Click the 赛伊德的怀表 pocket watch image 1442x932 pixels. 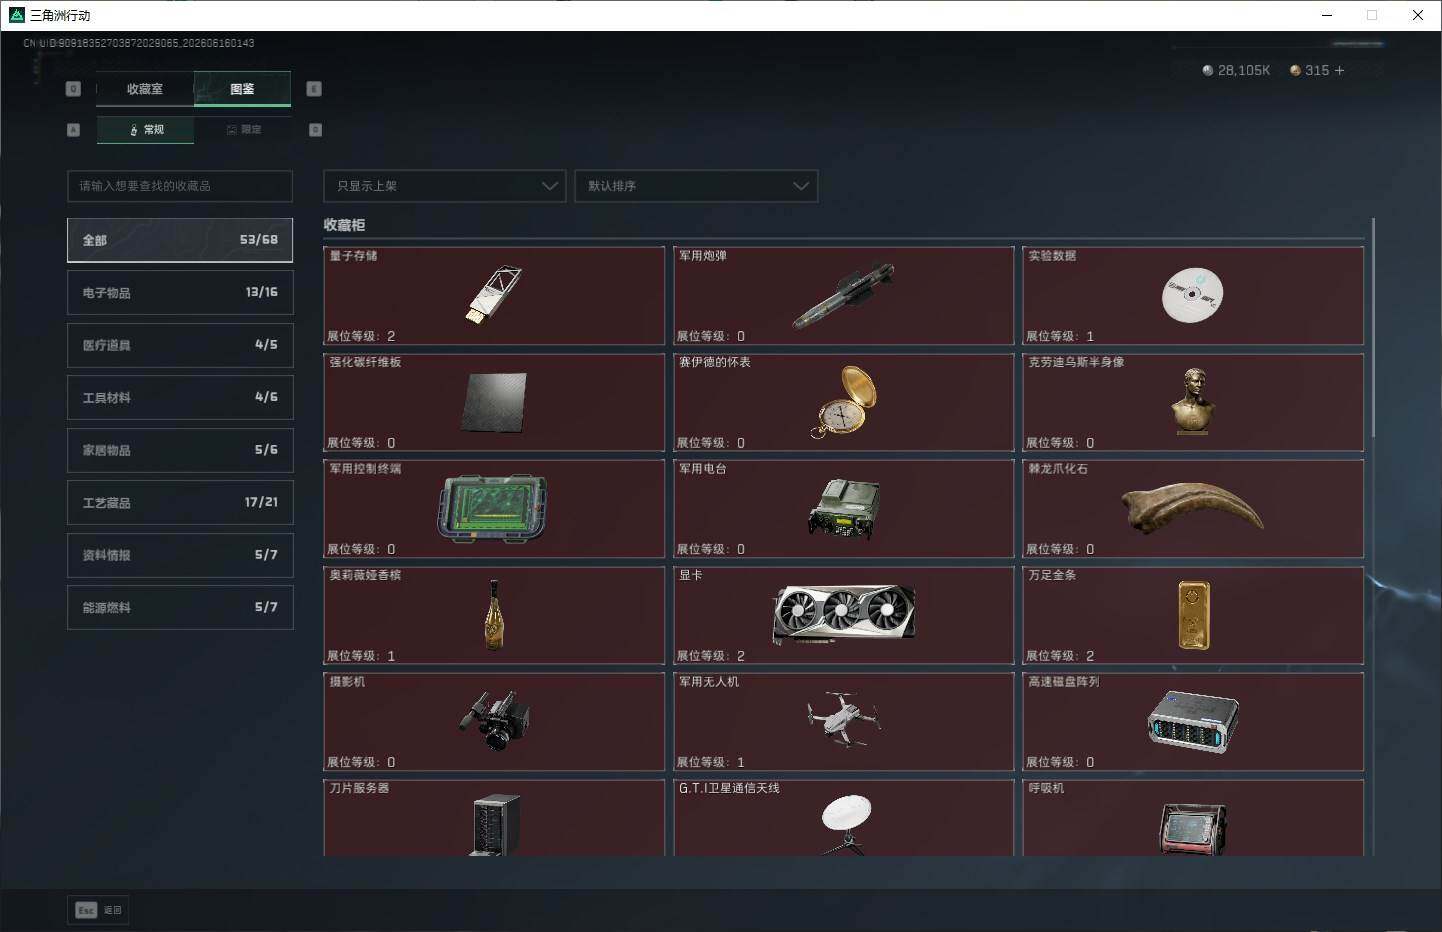click(x=844, y=402)
